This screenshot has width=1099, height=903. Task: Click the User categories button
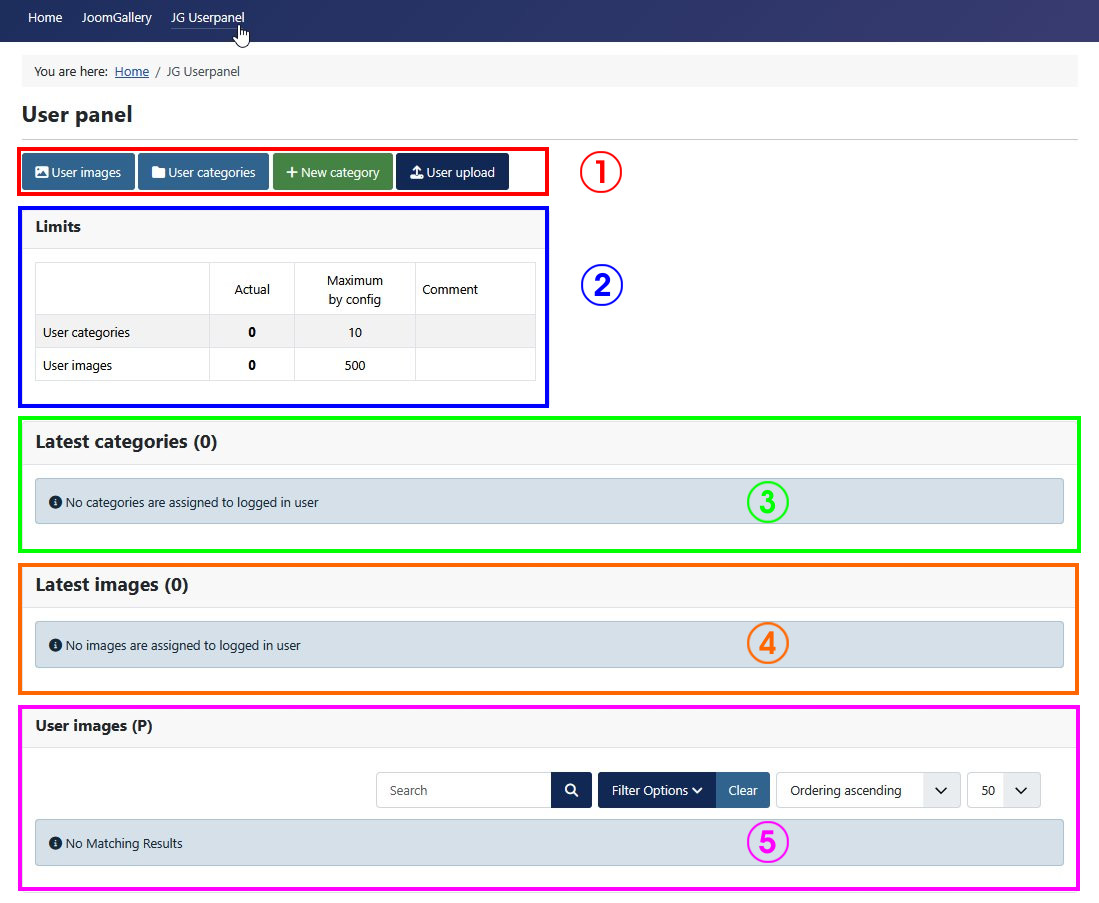[203, 172]
